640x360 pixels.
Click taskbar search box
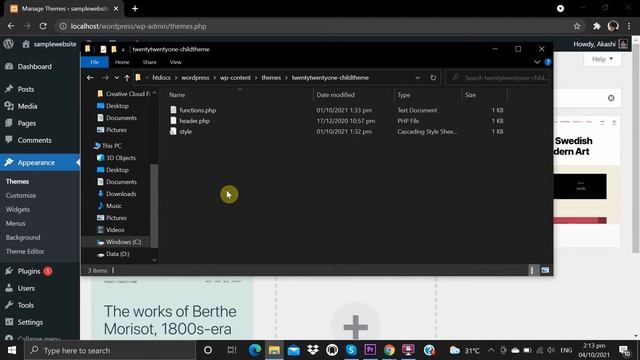[110, 350]
